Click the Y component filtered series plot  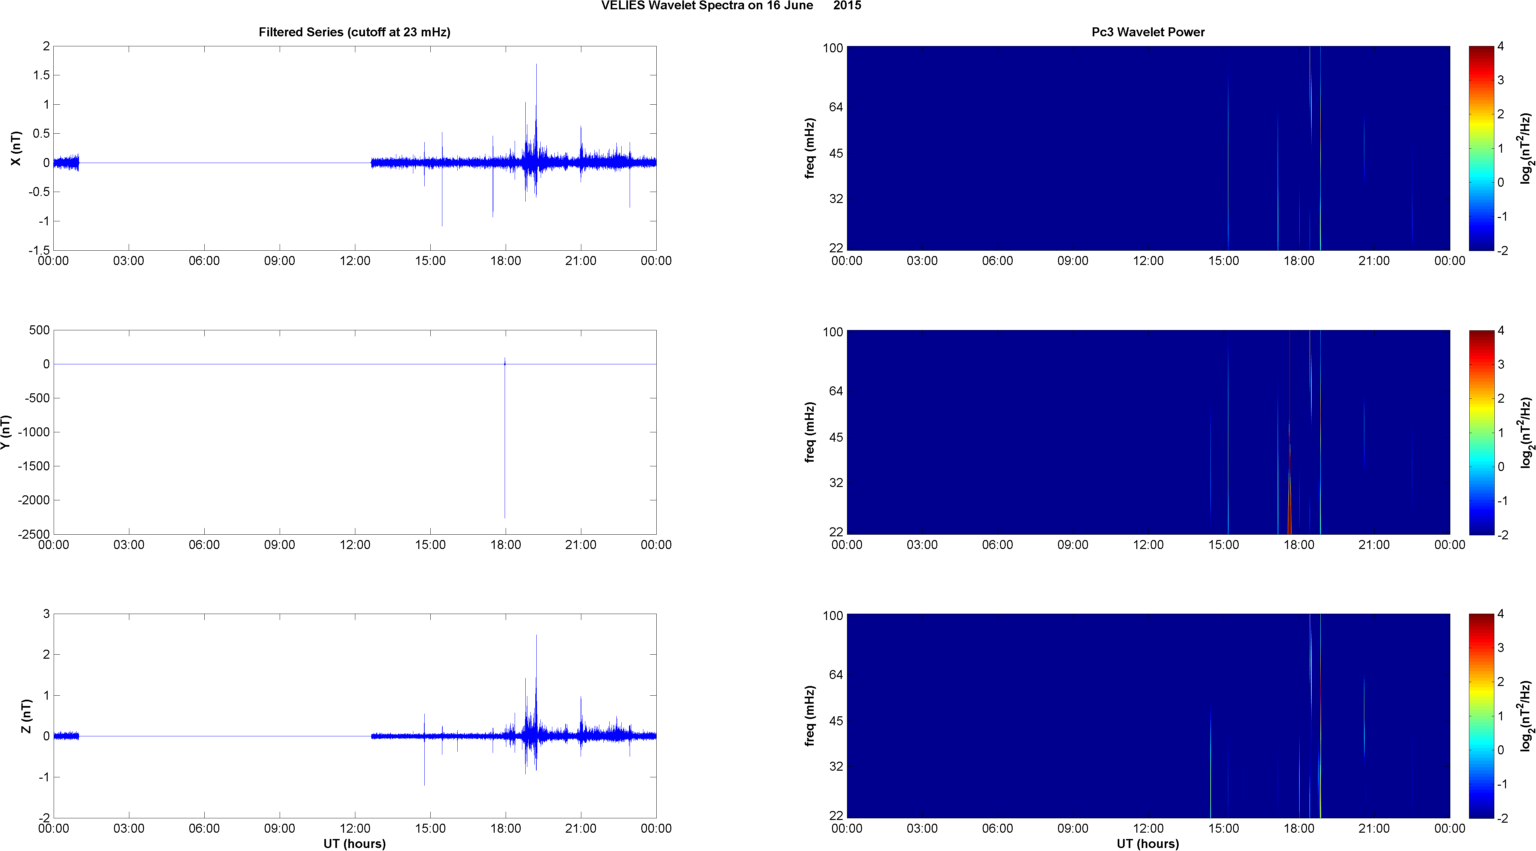(x=355, y=432)
